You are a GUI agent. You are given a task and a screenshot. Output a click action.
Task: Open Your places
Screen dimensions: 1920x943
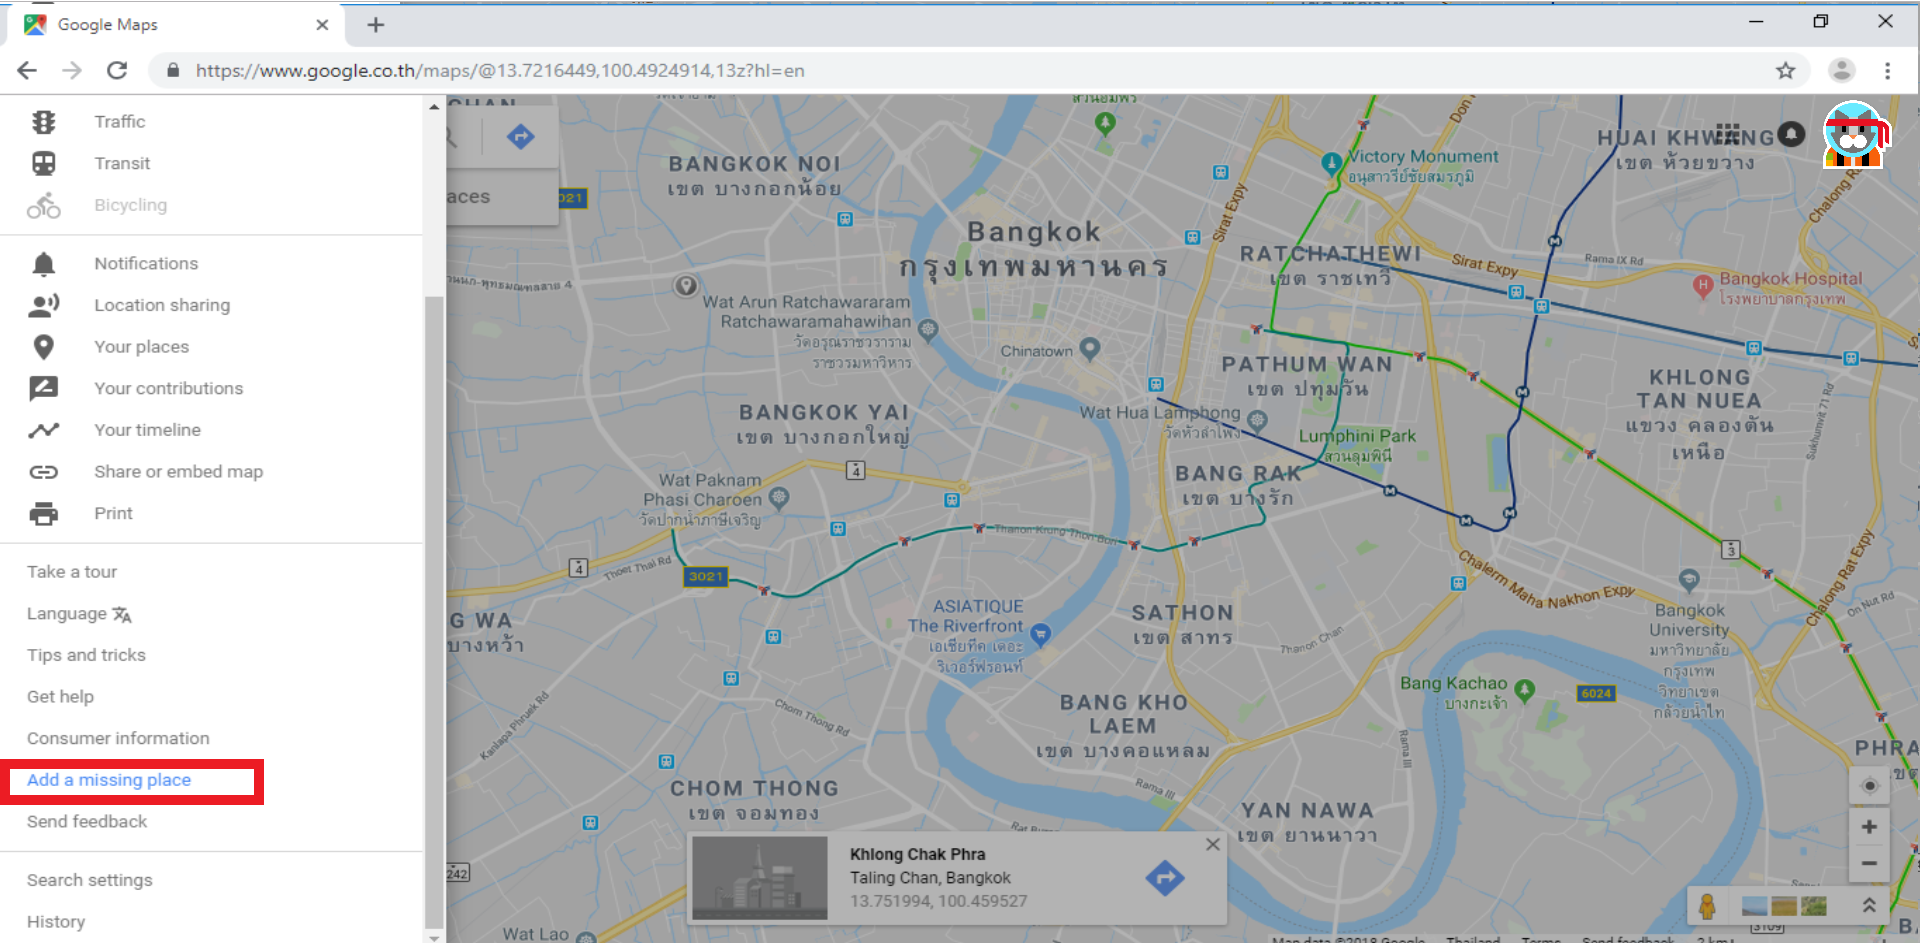pos(141,347)
